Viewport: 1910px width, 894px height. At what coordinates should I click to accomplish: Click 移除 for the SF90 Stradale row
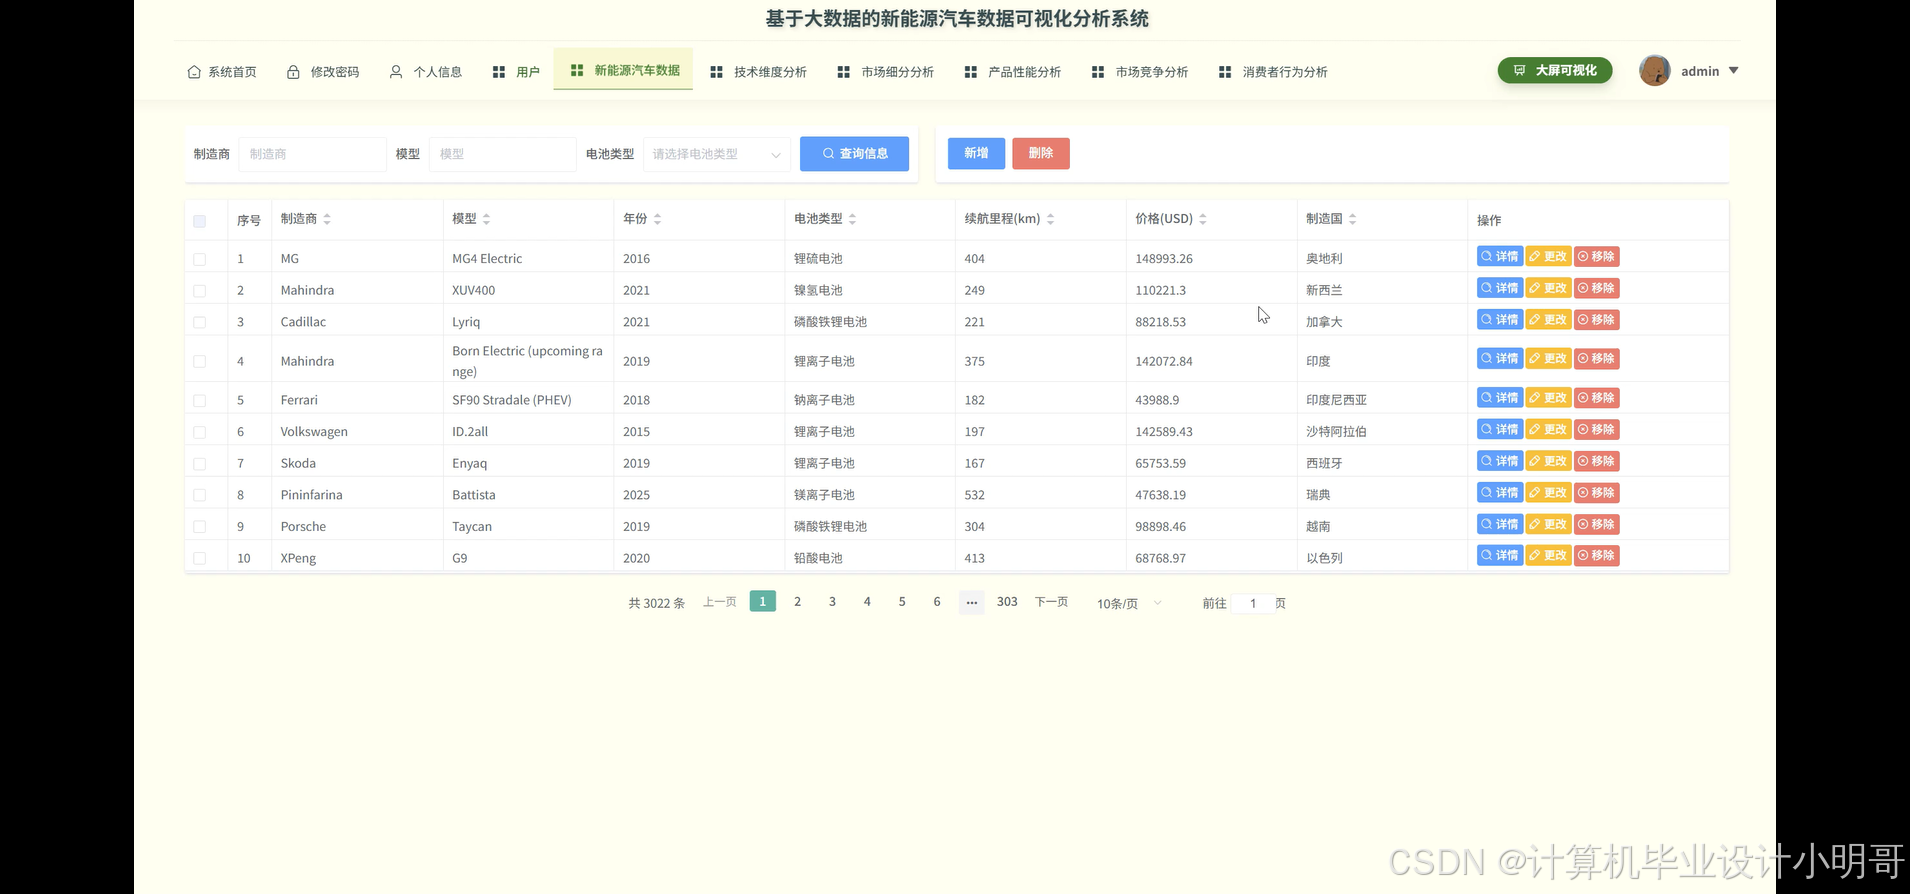coord(1597,398)
